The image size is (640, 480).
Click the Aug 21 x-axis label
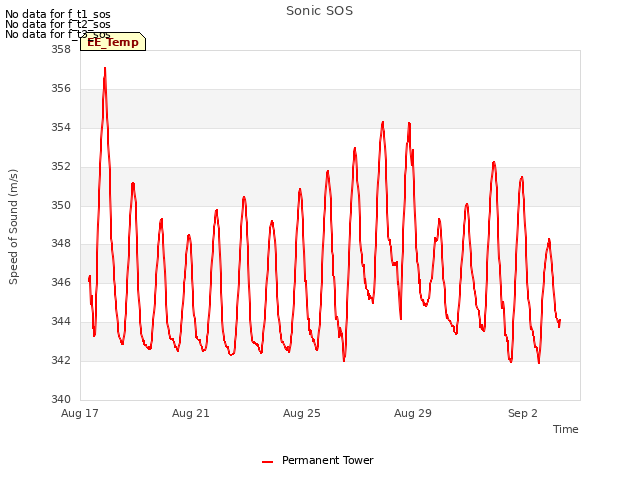(x=191, y=413)
